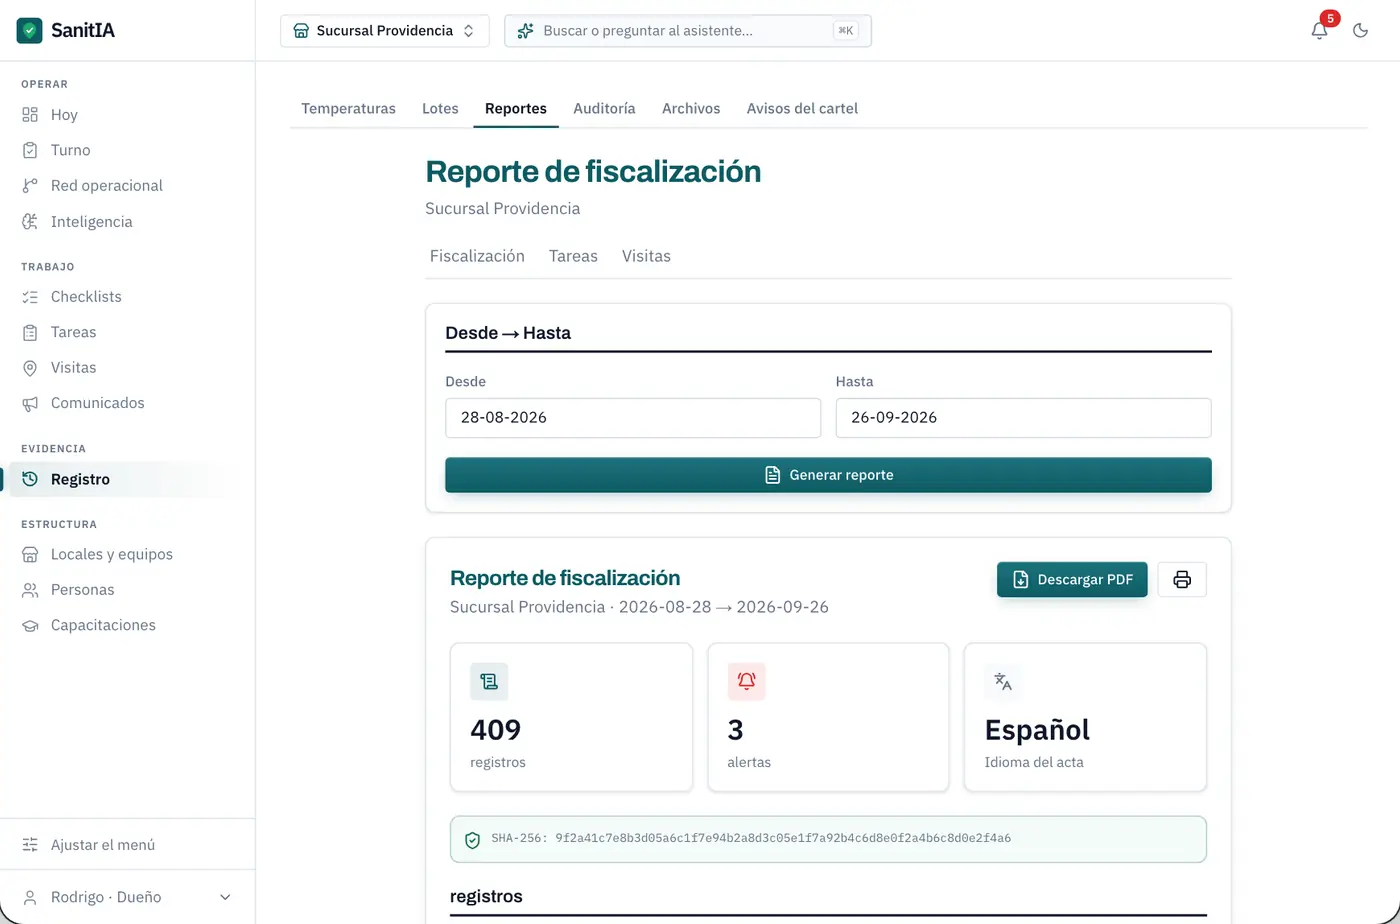This screenshot has height=924, width=1400.
Task: Open notifications bell with 5 badge
Action: 1320,30
